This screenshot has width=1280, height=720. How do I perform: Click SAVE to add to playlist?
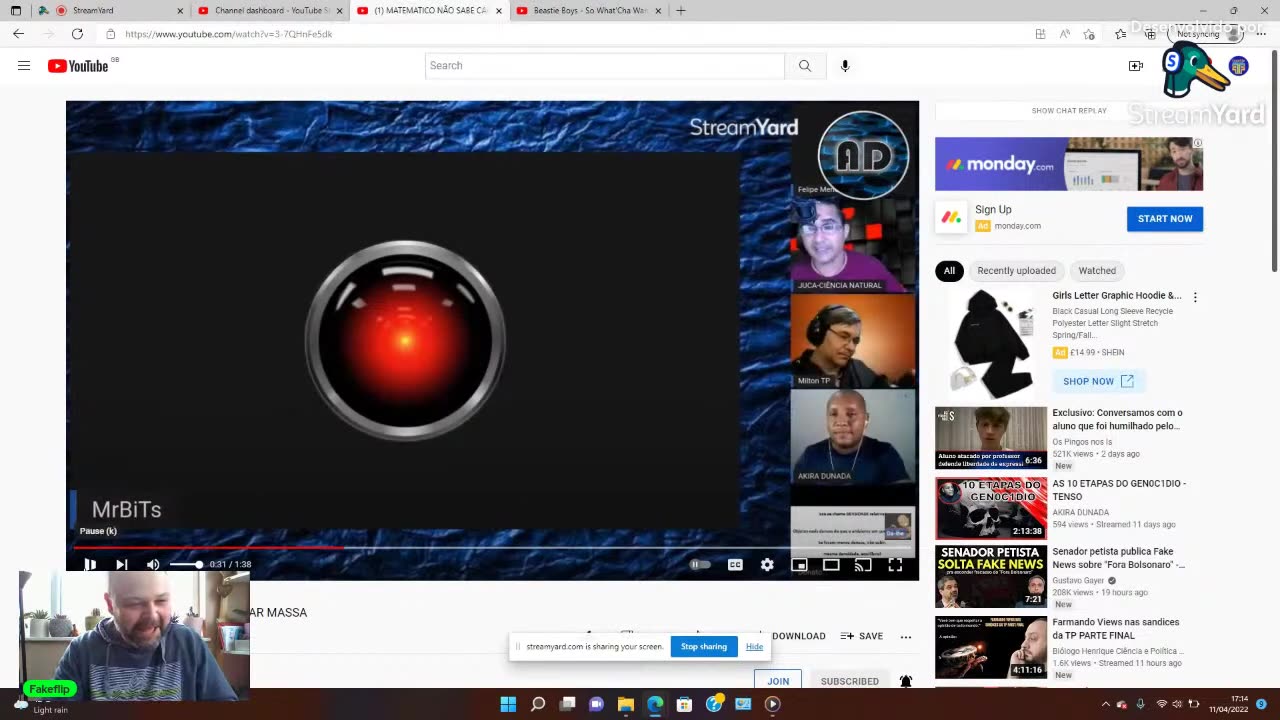[x=862, y=636]
